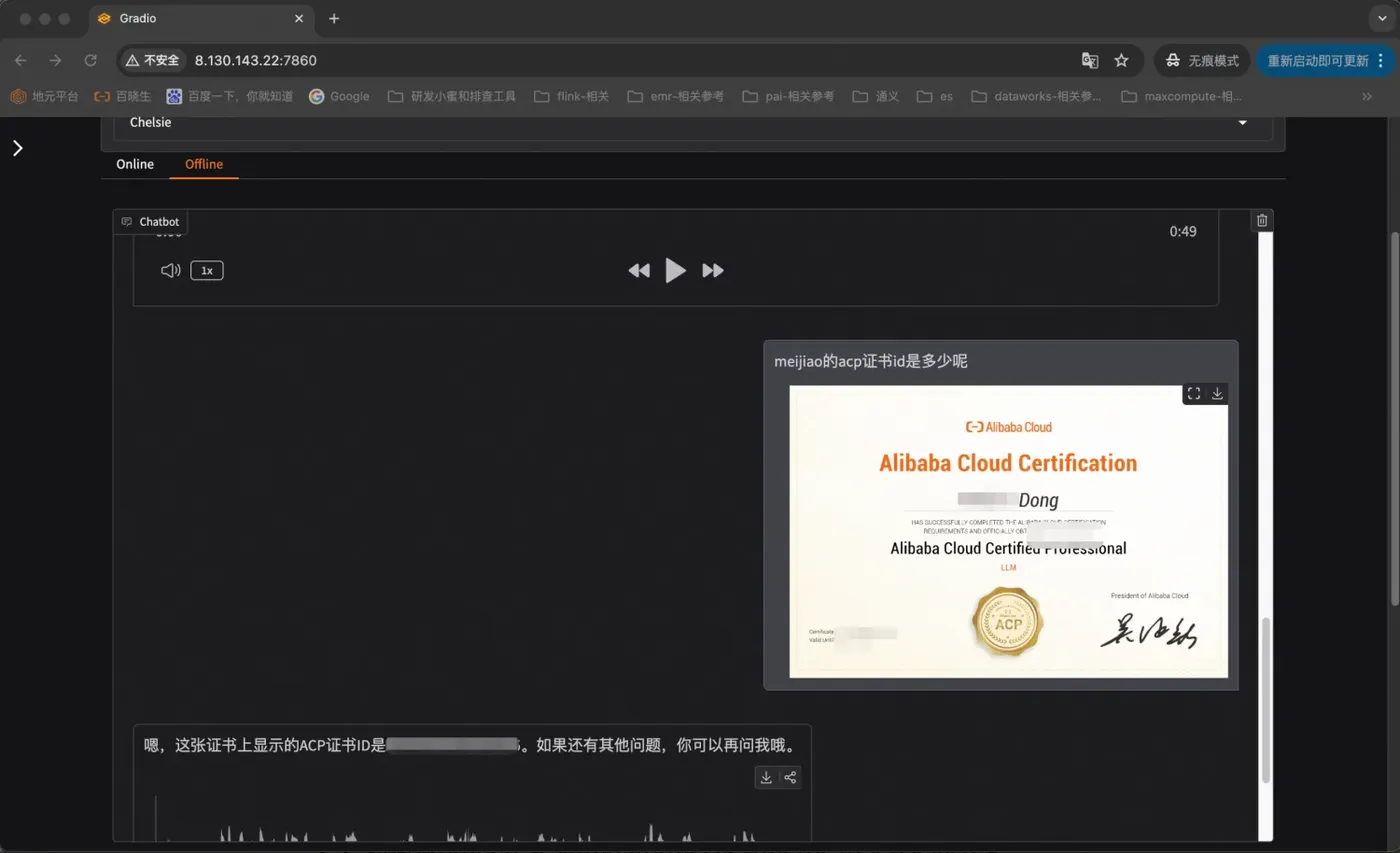Open pai-相关参考 bookmark folder
This screenshot has height=853, width=1400.
pos(788,96)
